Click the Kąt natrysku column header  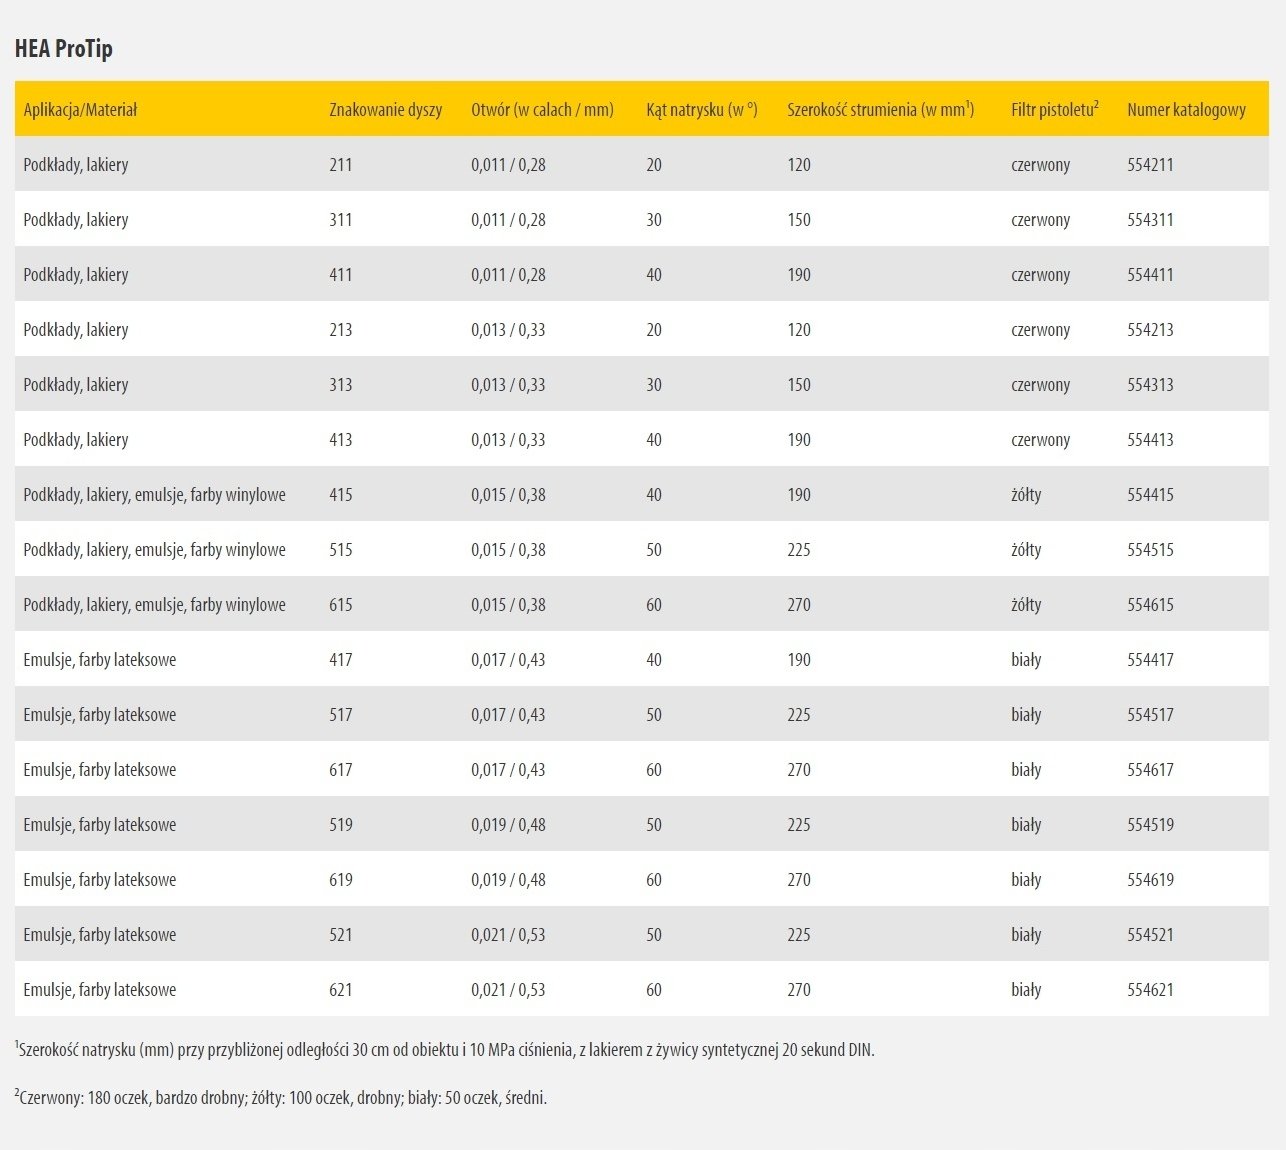(x=702, y=110)
